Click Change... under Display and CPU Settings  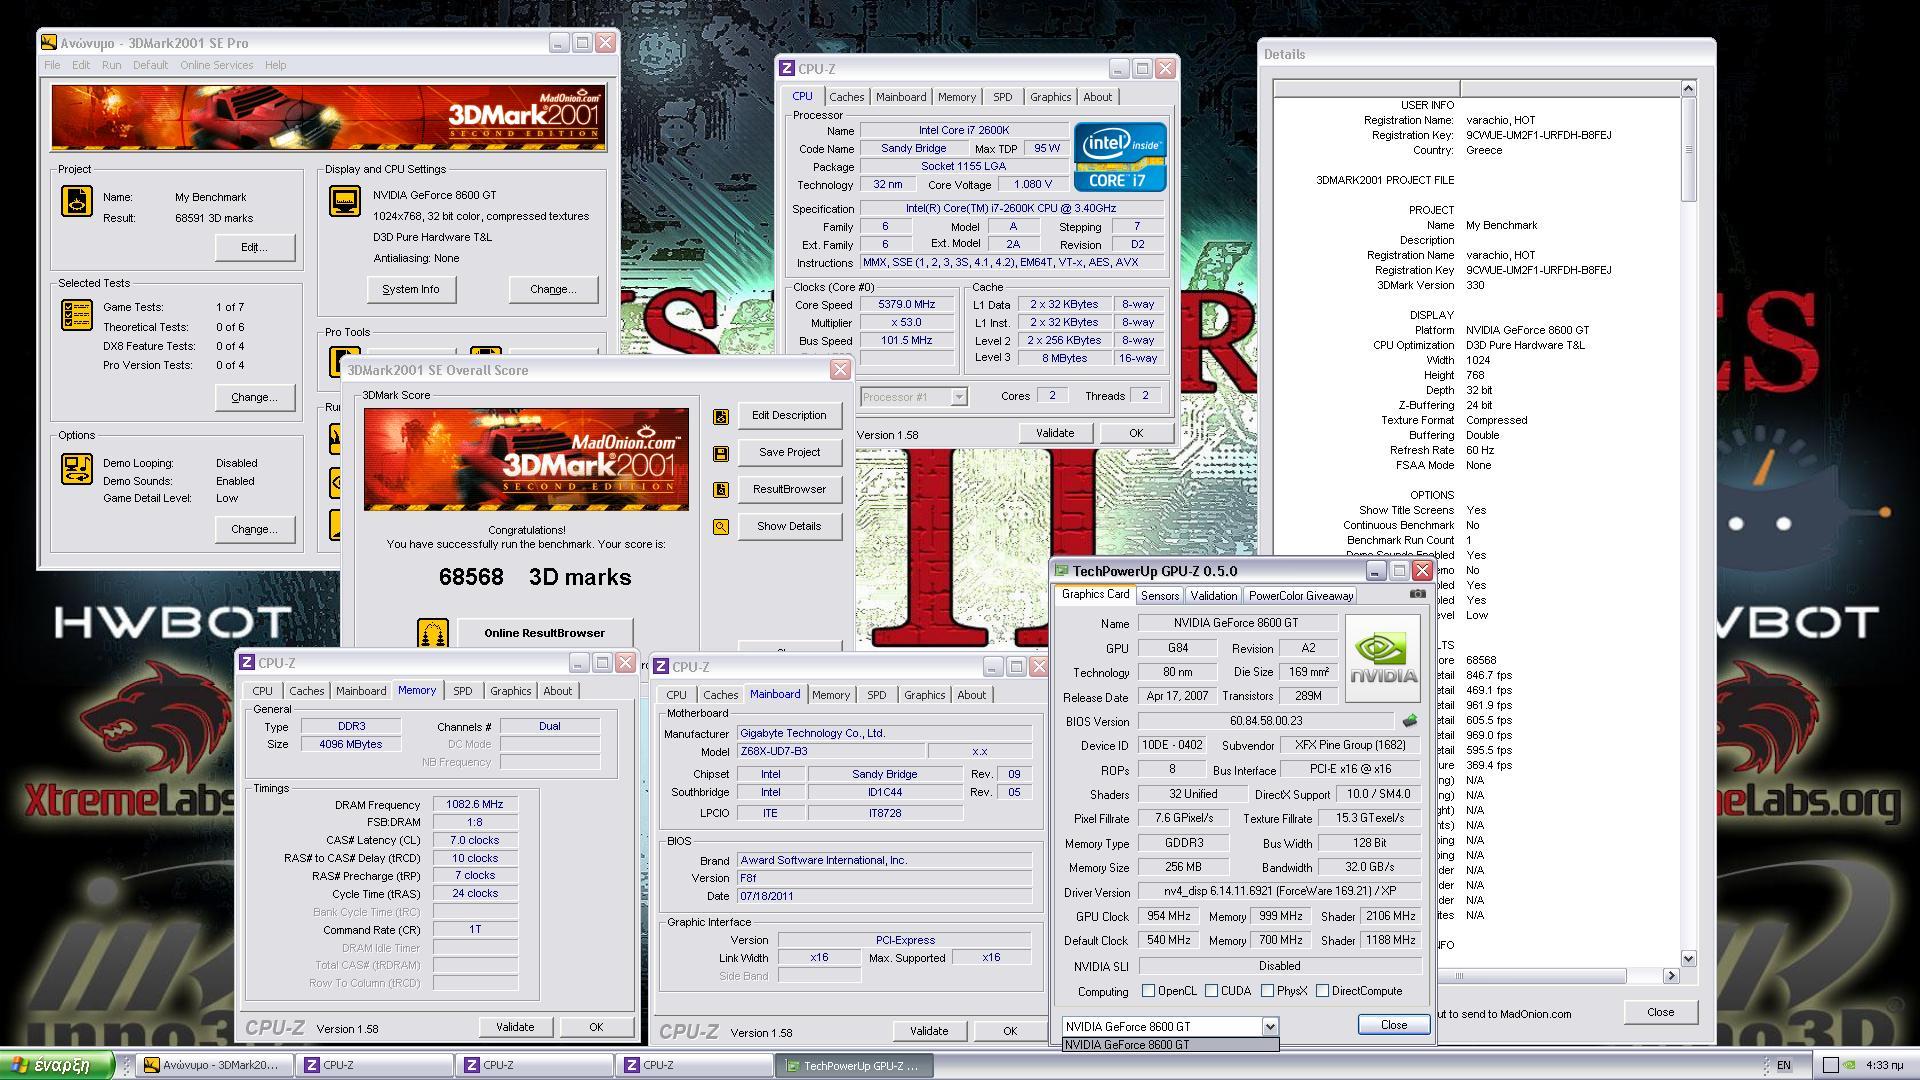tap(553, 289)
